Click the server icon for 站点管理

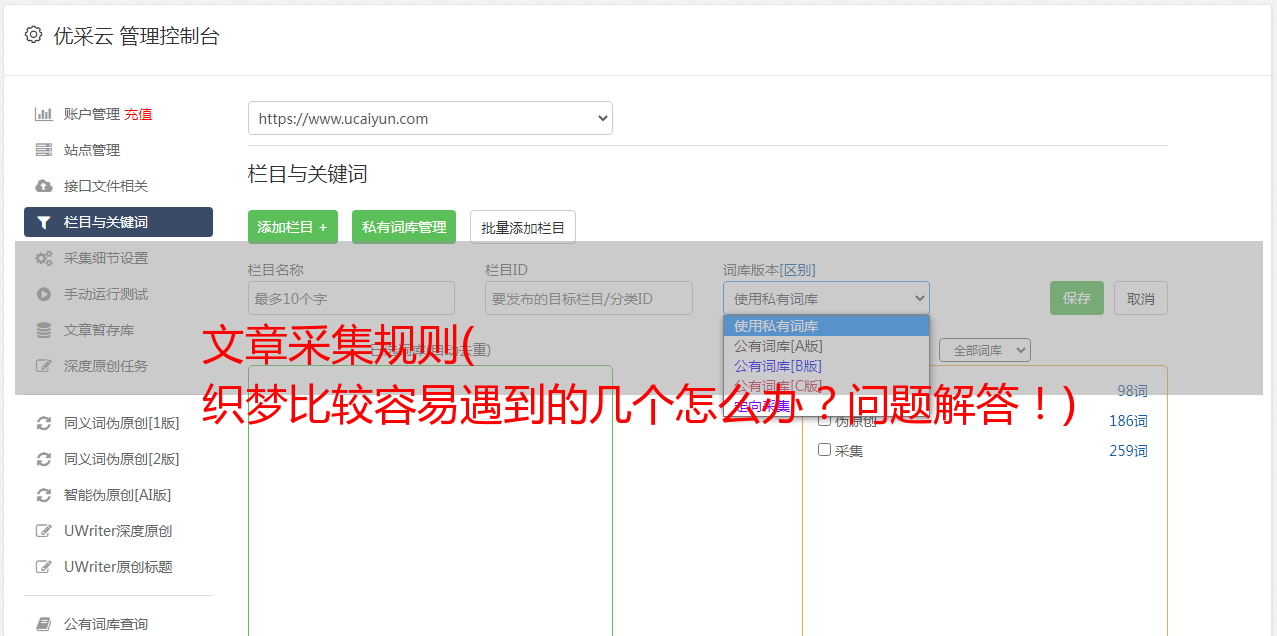(x=44, y=150)
